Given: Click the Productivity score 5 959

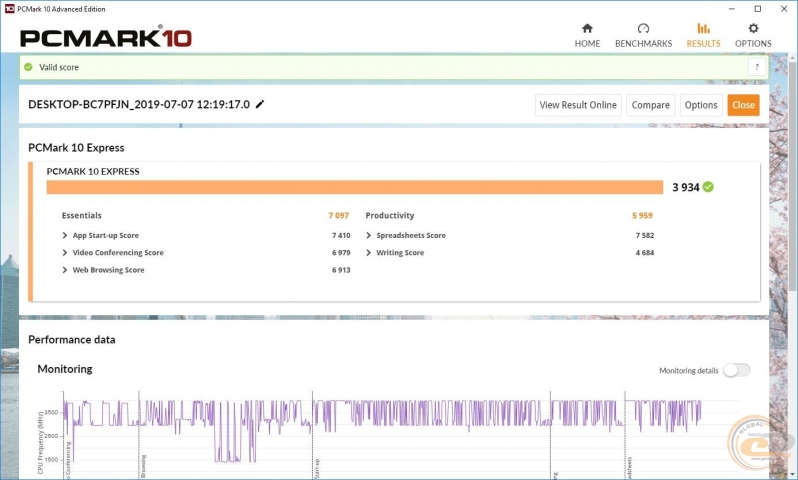Looking at the screenshot, I should [642, 215].
